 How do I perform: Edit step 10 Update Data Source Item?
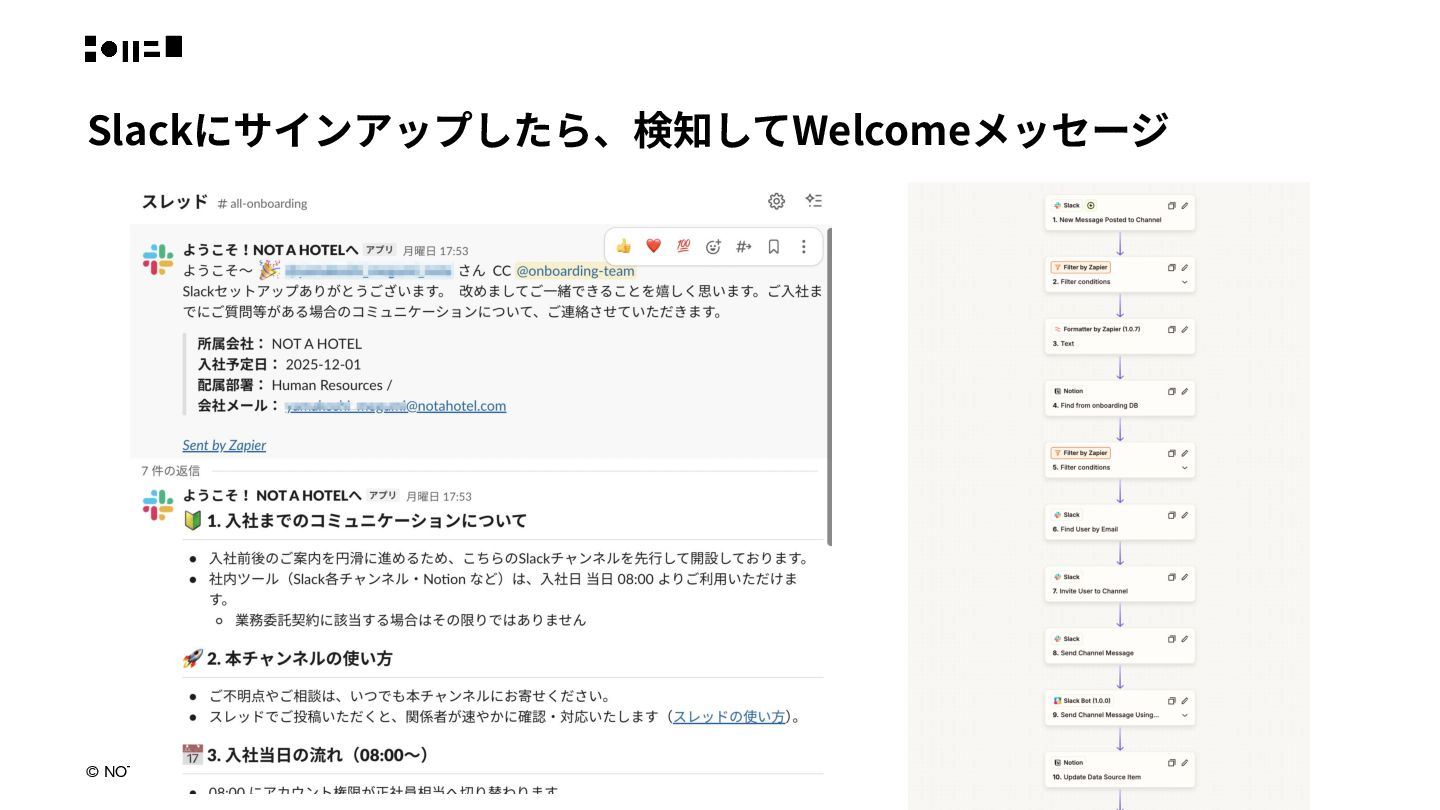[x=1185, y=762]
